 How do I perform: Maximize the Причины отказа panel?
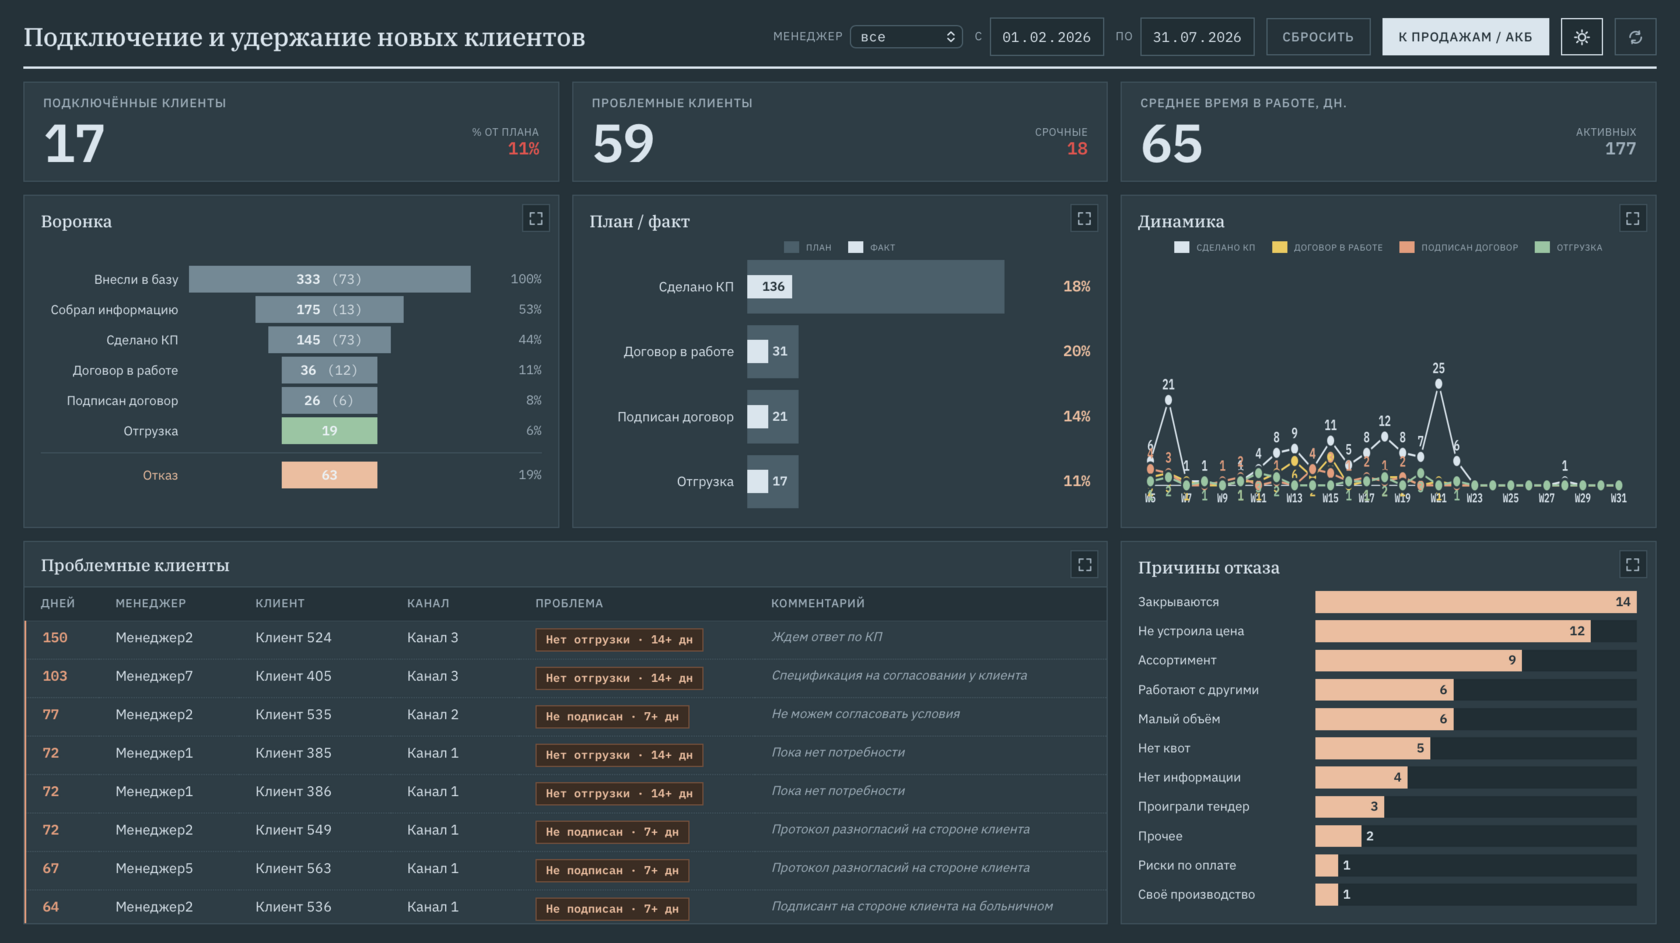(1632, 565)
